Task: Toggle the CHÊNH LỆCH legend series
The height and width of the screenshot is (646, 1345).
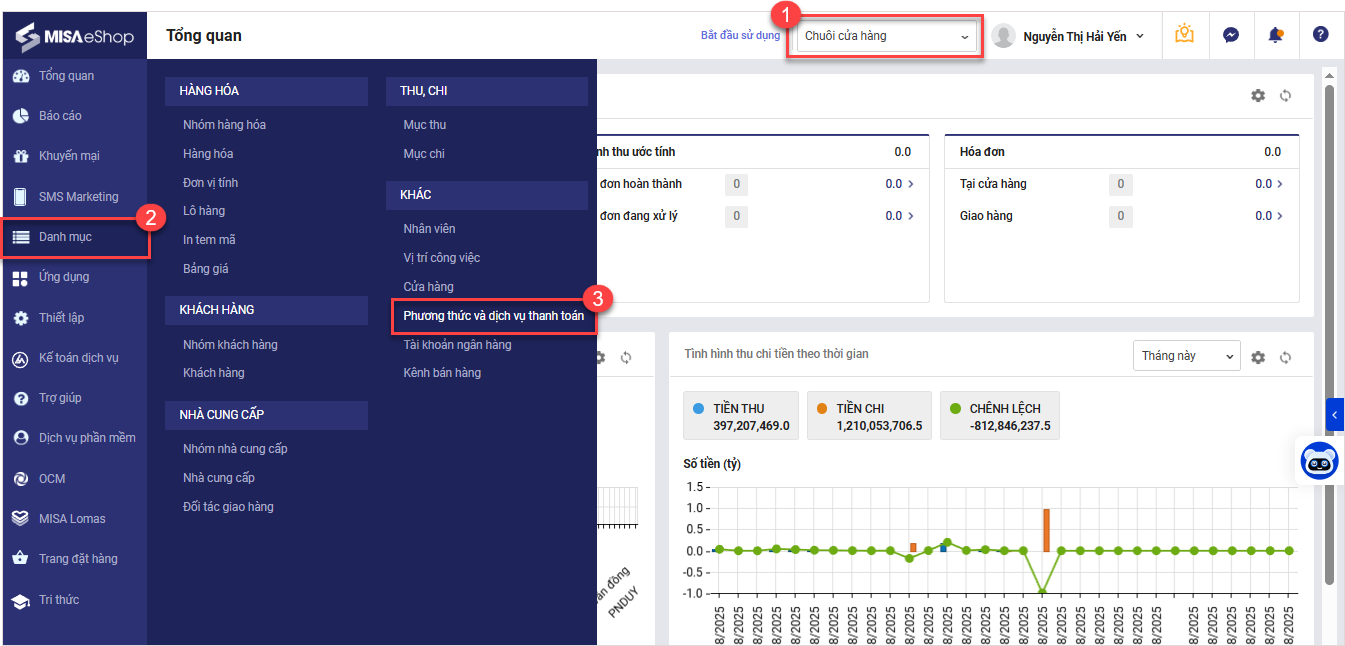Action: click(x=997, y=416)
